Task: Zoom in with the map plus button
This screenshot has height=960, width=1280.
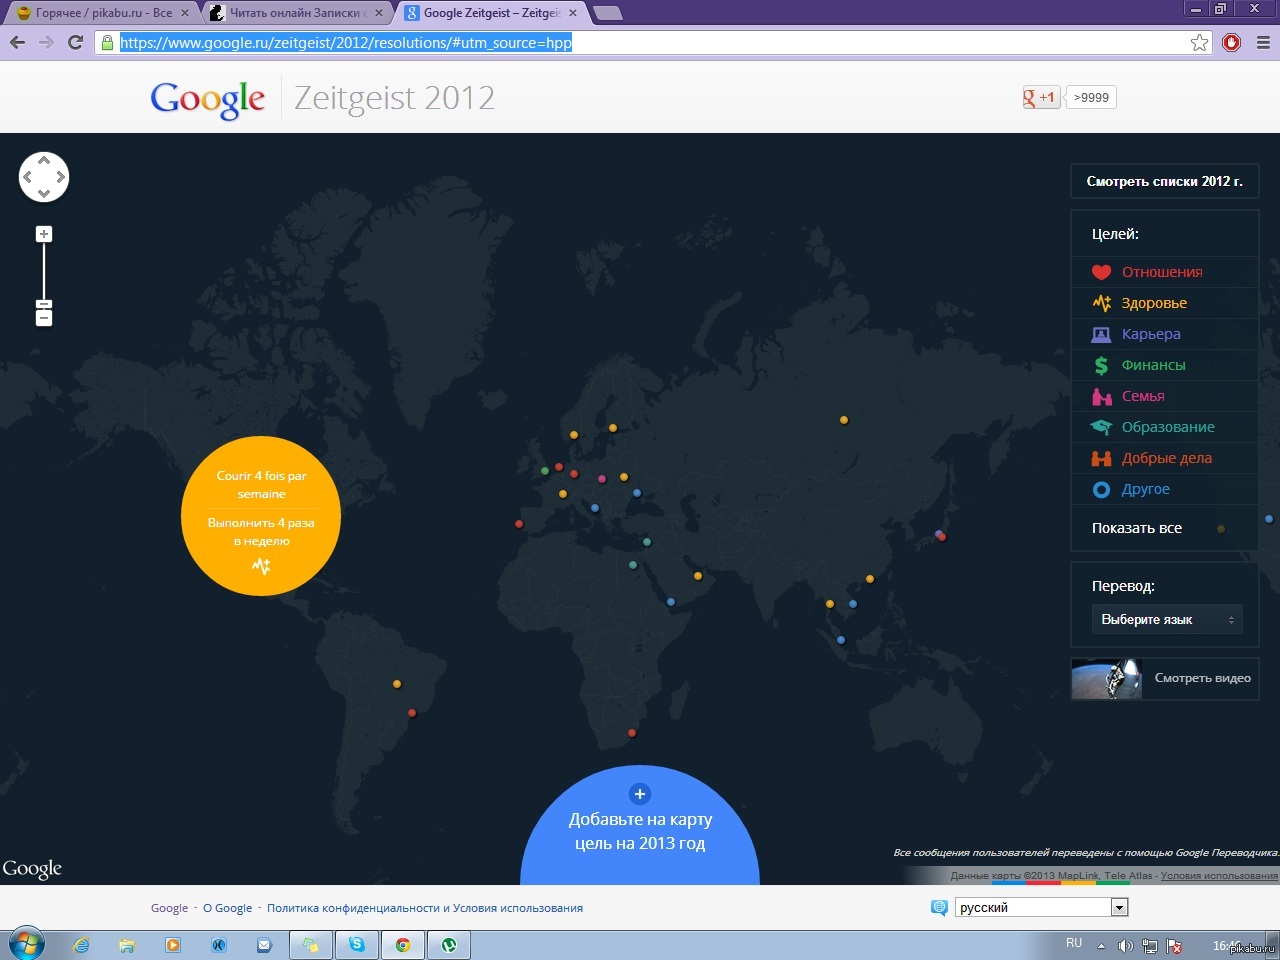Action: click(x=44, y=234)
